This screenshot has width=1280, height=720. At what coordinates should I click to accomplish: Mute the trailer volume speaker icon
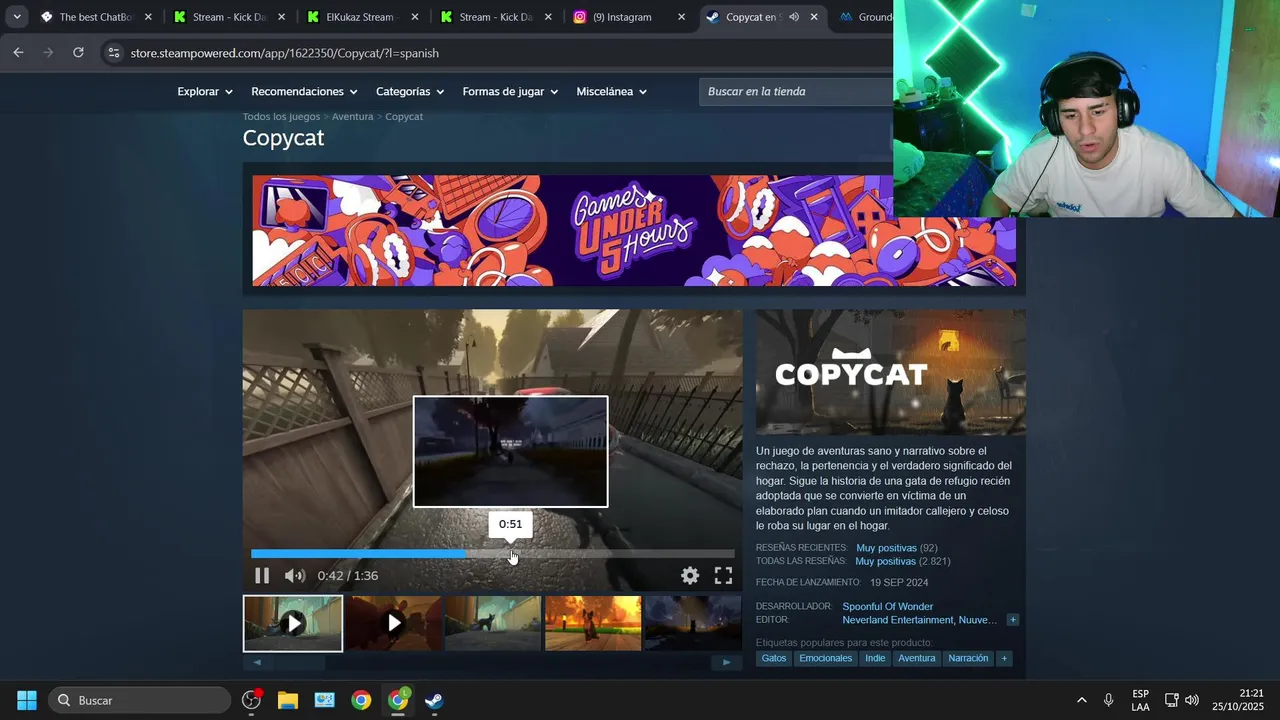click(294, 576)
